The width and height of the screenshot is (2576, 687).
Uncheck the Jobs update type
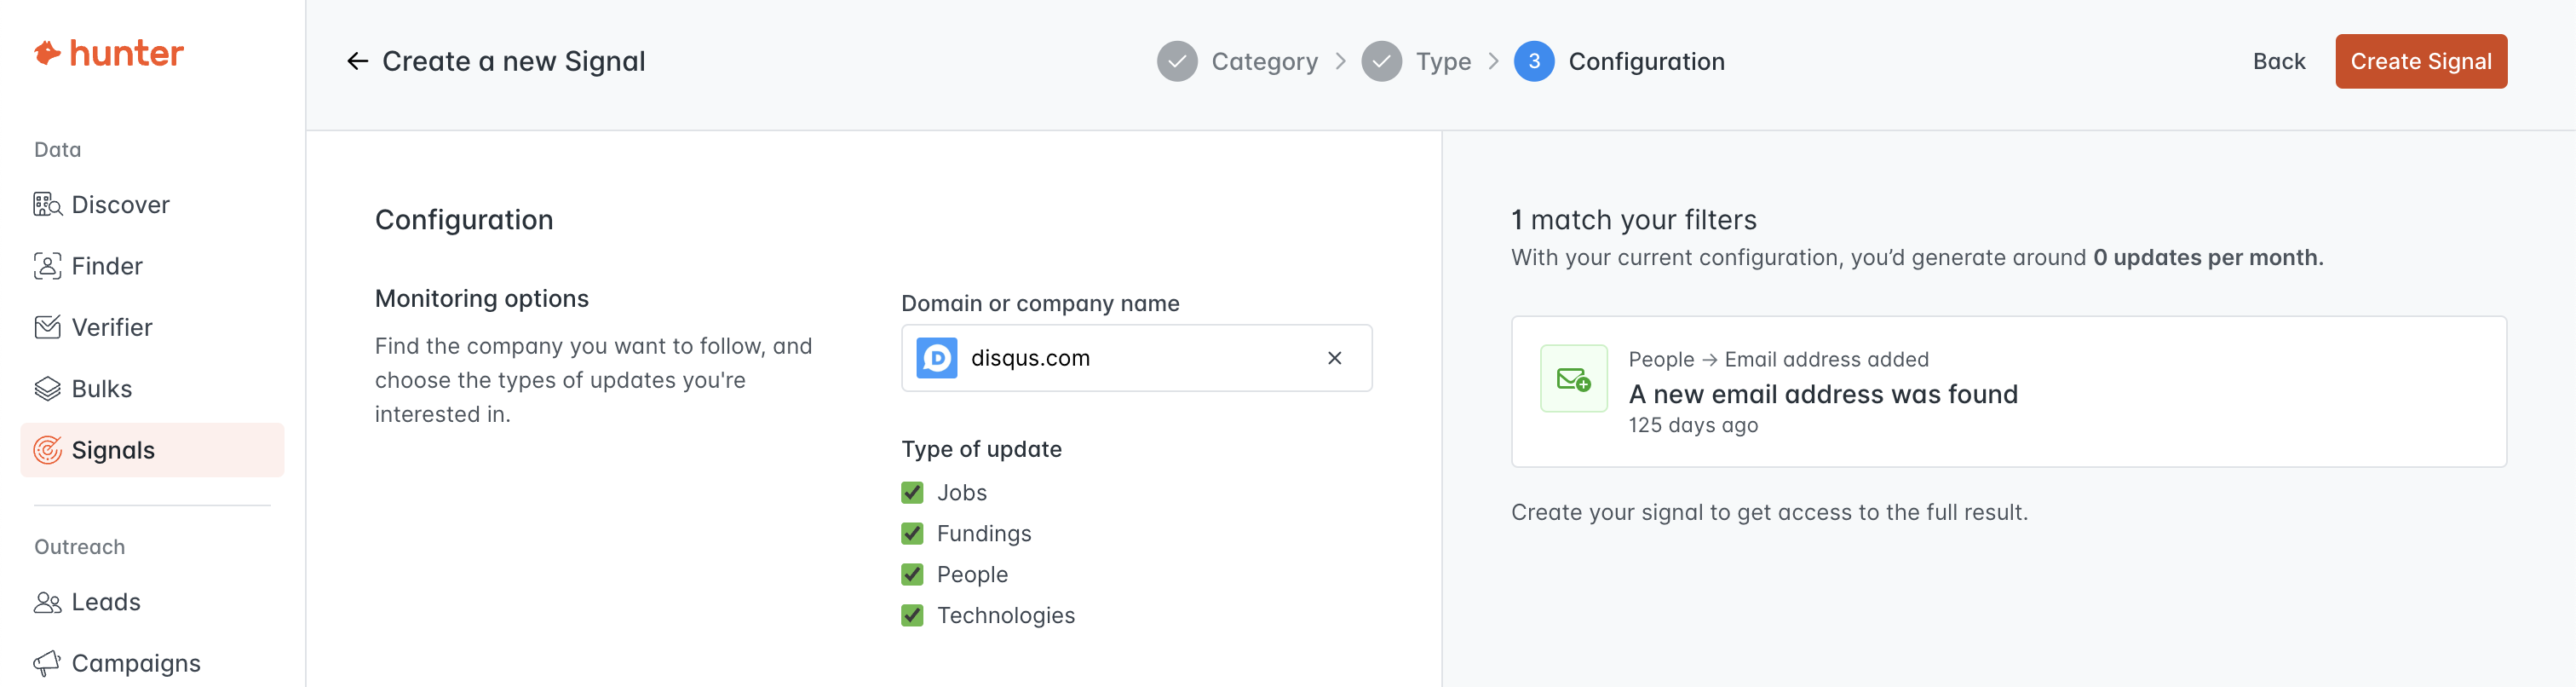pyautogui.click(x=912, y=493)
